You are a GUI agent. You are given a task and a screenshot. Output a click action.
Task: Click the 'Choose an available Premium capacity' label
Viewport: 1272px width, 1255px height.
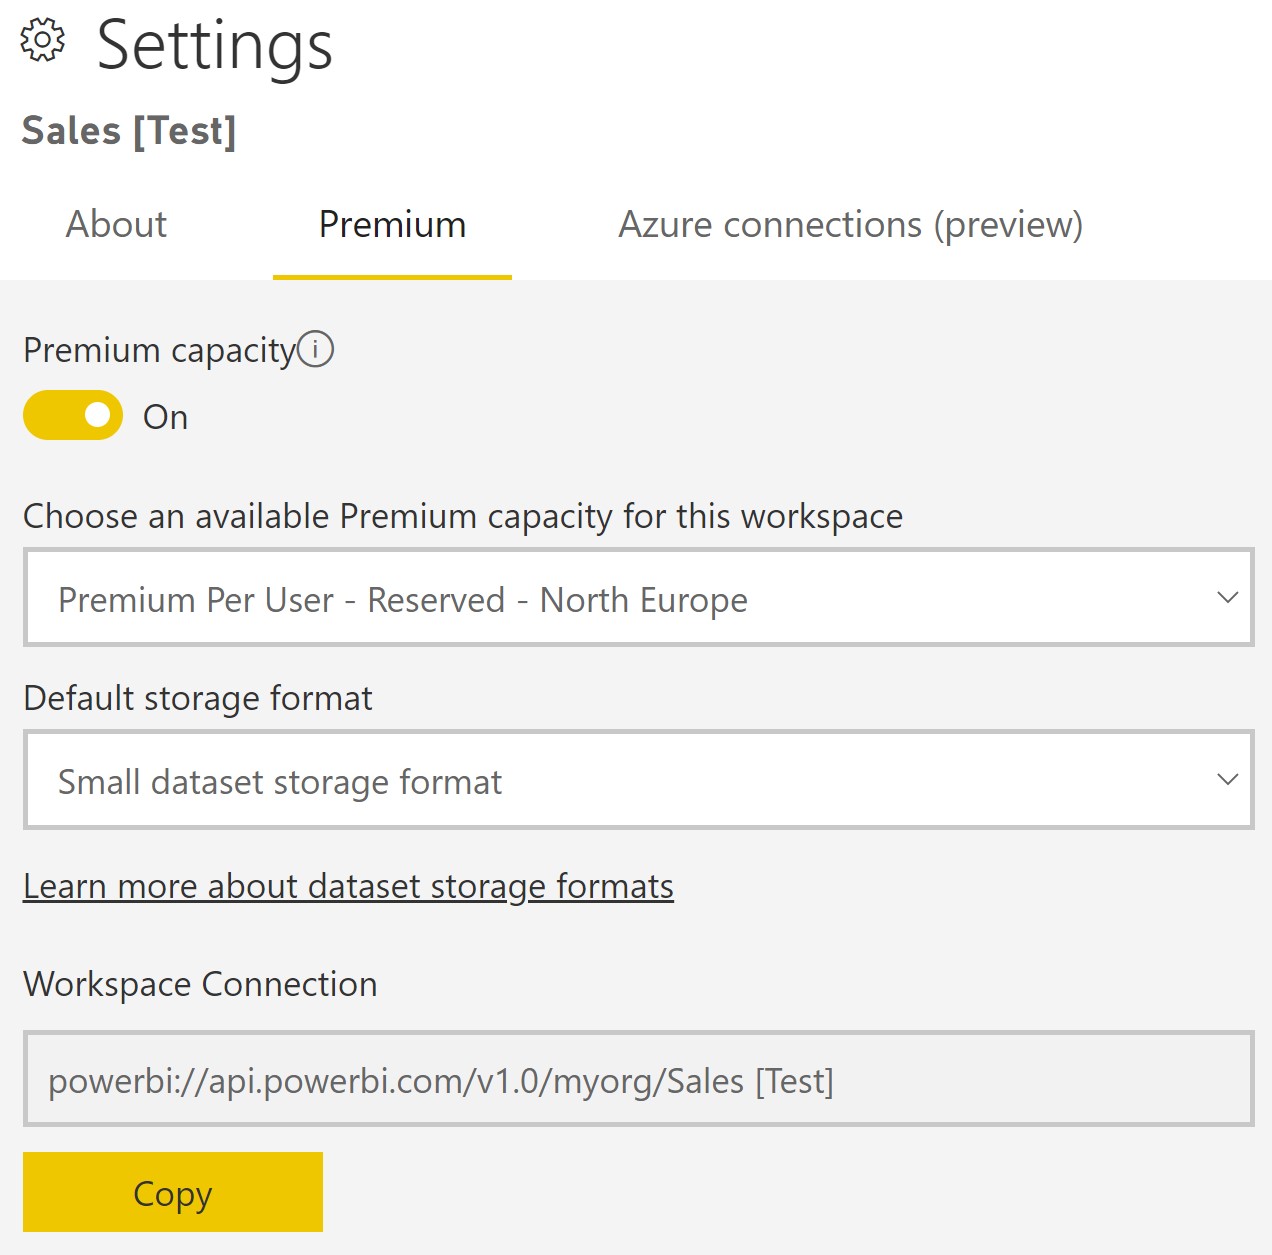click(x=463, y=517)
